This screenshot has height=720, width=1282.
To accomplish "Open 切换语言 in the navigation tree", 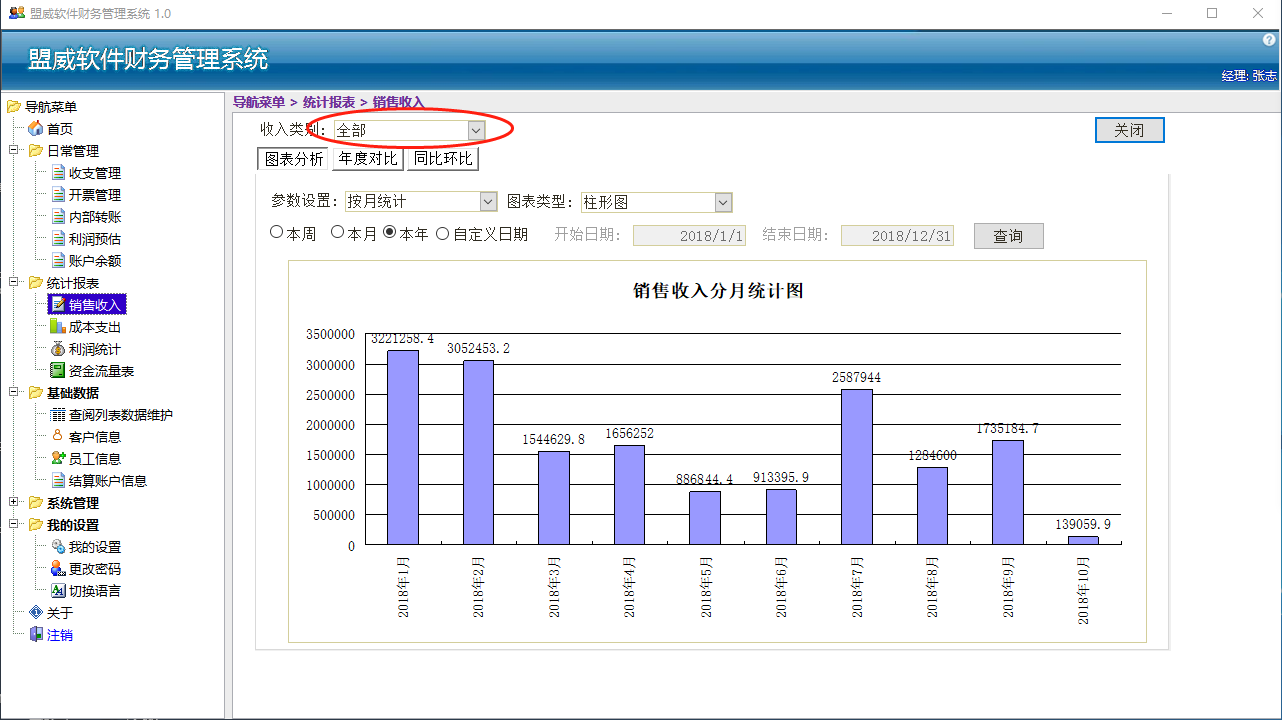I will (94, 591).
